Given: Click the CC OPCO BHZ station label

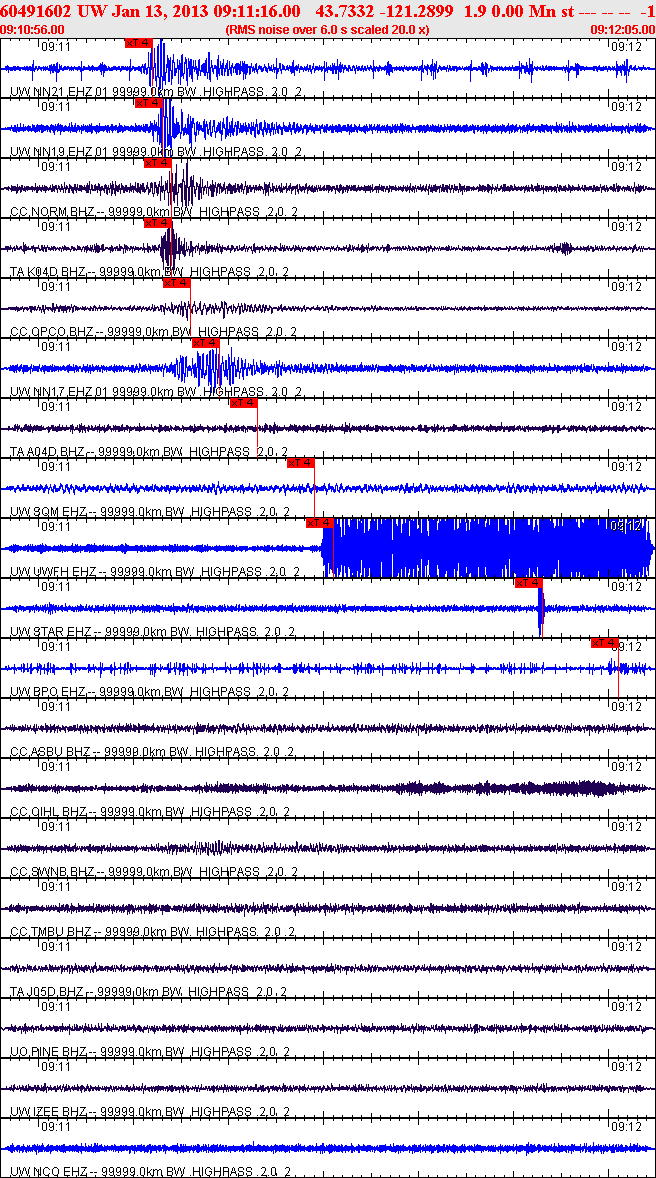Looking at the screenshot, I should point(153,332).
